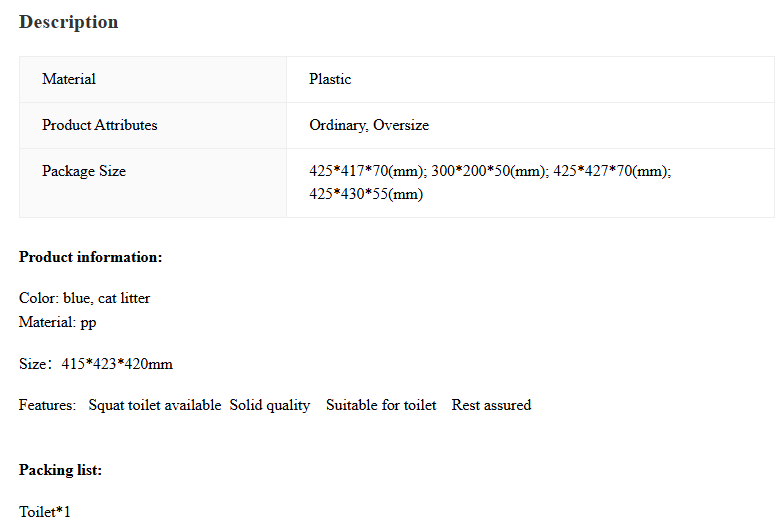Click the Features label
Viewport: 780px width, 530px height.
coord(47,405)
